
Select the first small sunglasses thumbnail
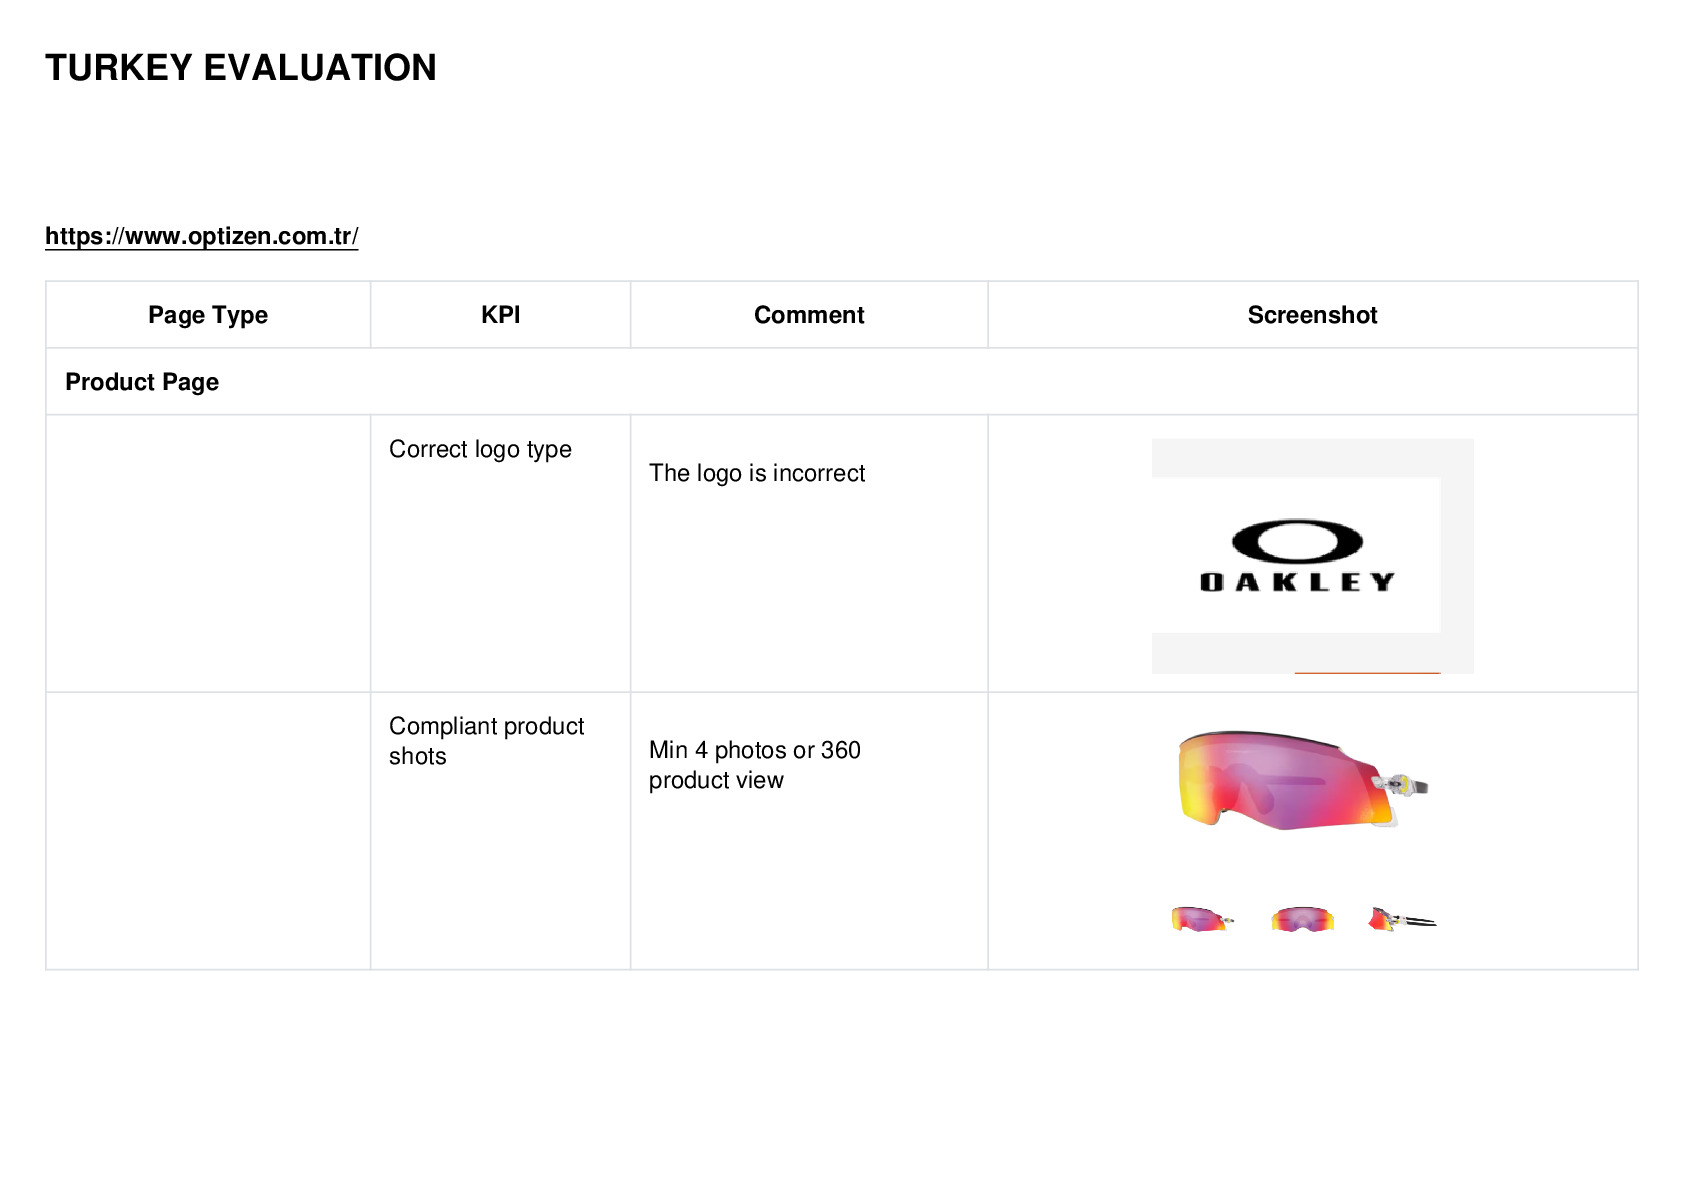coord(1202,918)
